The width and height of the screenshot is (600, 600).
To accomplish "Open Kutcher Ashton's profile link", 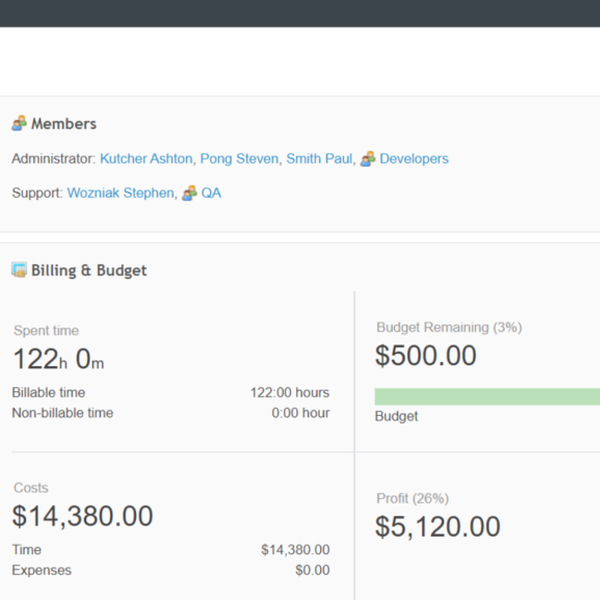I will point(146,159).
